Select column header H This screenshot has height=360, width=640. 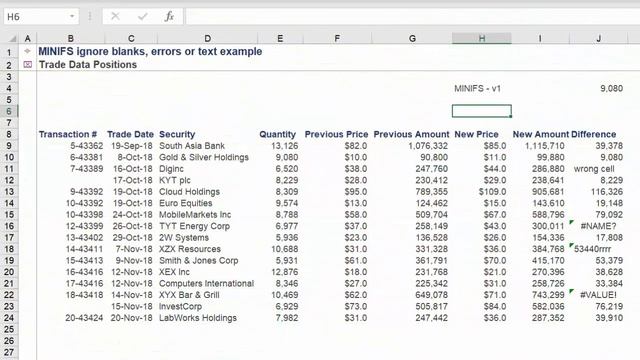pyautogui.click(x=482, y=38)
